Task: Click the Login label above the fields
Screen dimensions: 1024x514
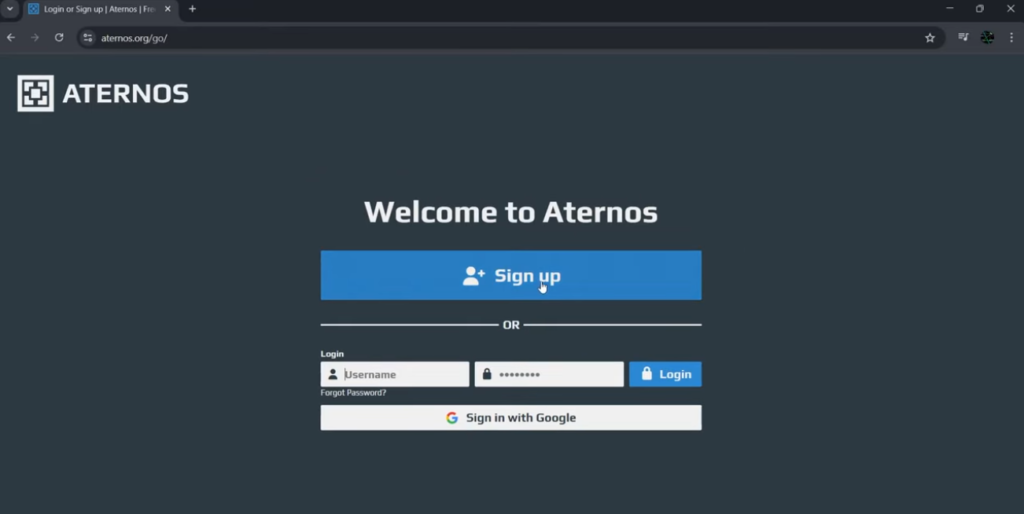Action: coord(332,353)
